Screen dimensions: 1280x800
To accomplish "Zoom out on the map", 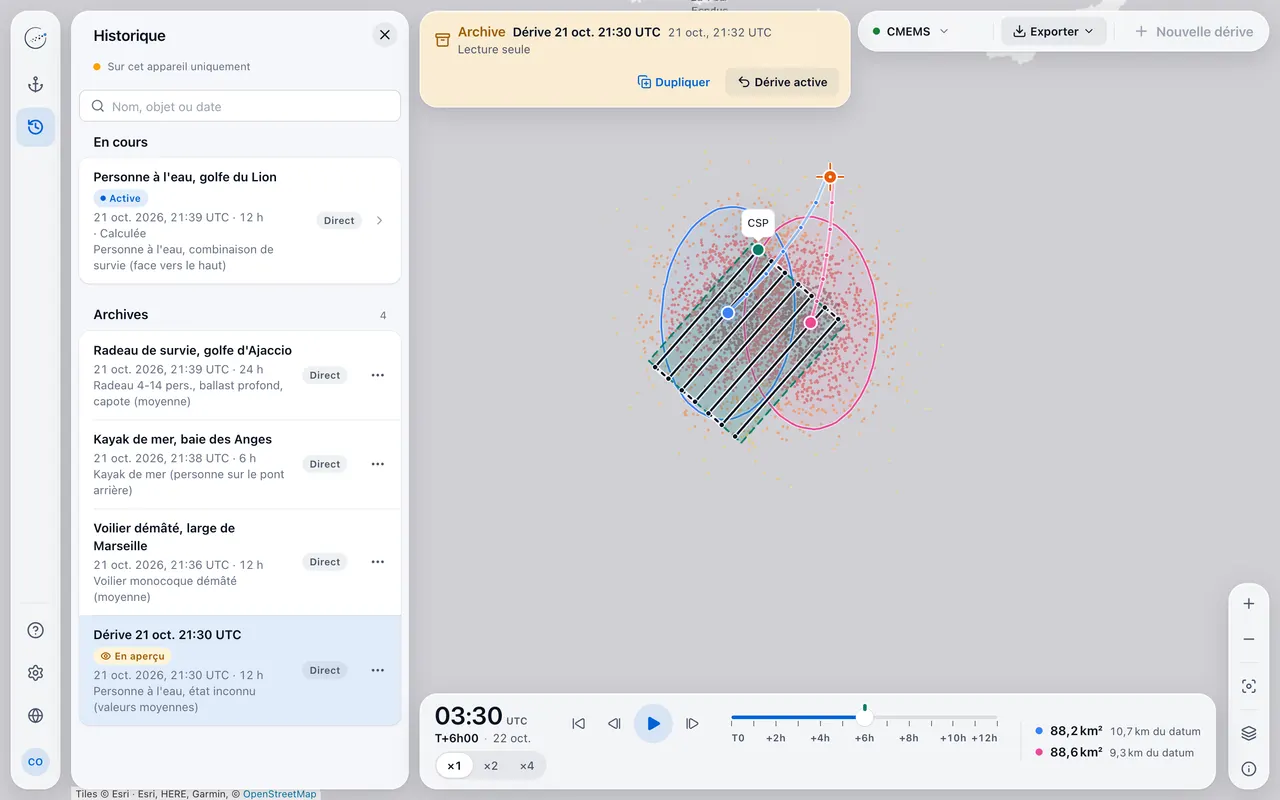I will coord(1248,639).
